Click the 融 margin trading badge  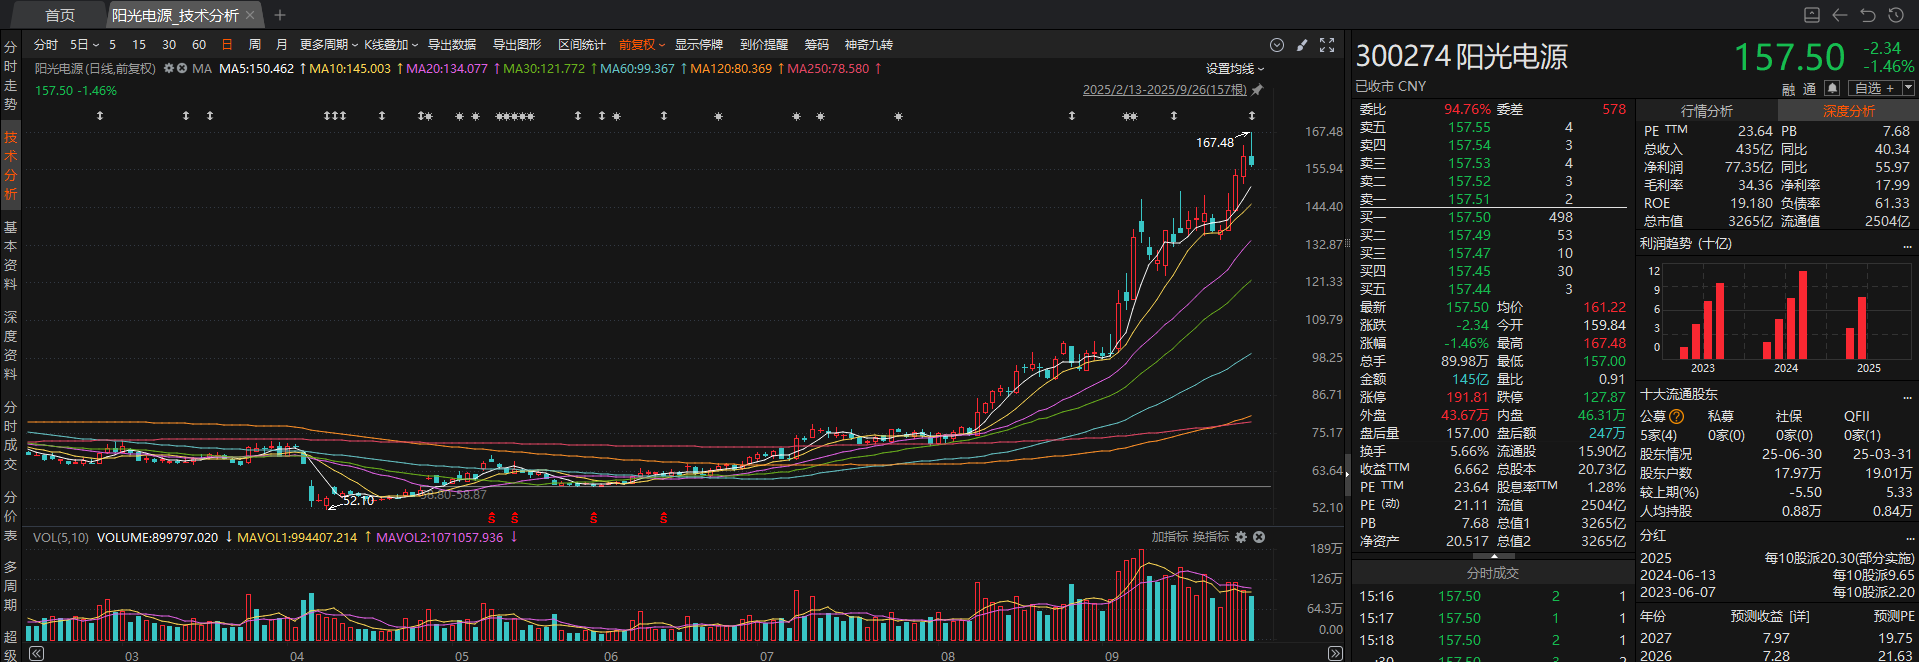coord(1789,89)
